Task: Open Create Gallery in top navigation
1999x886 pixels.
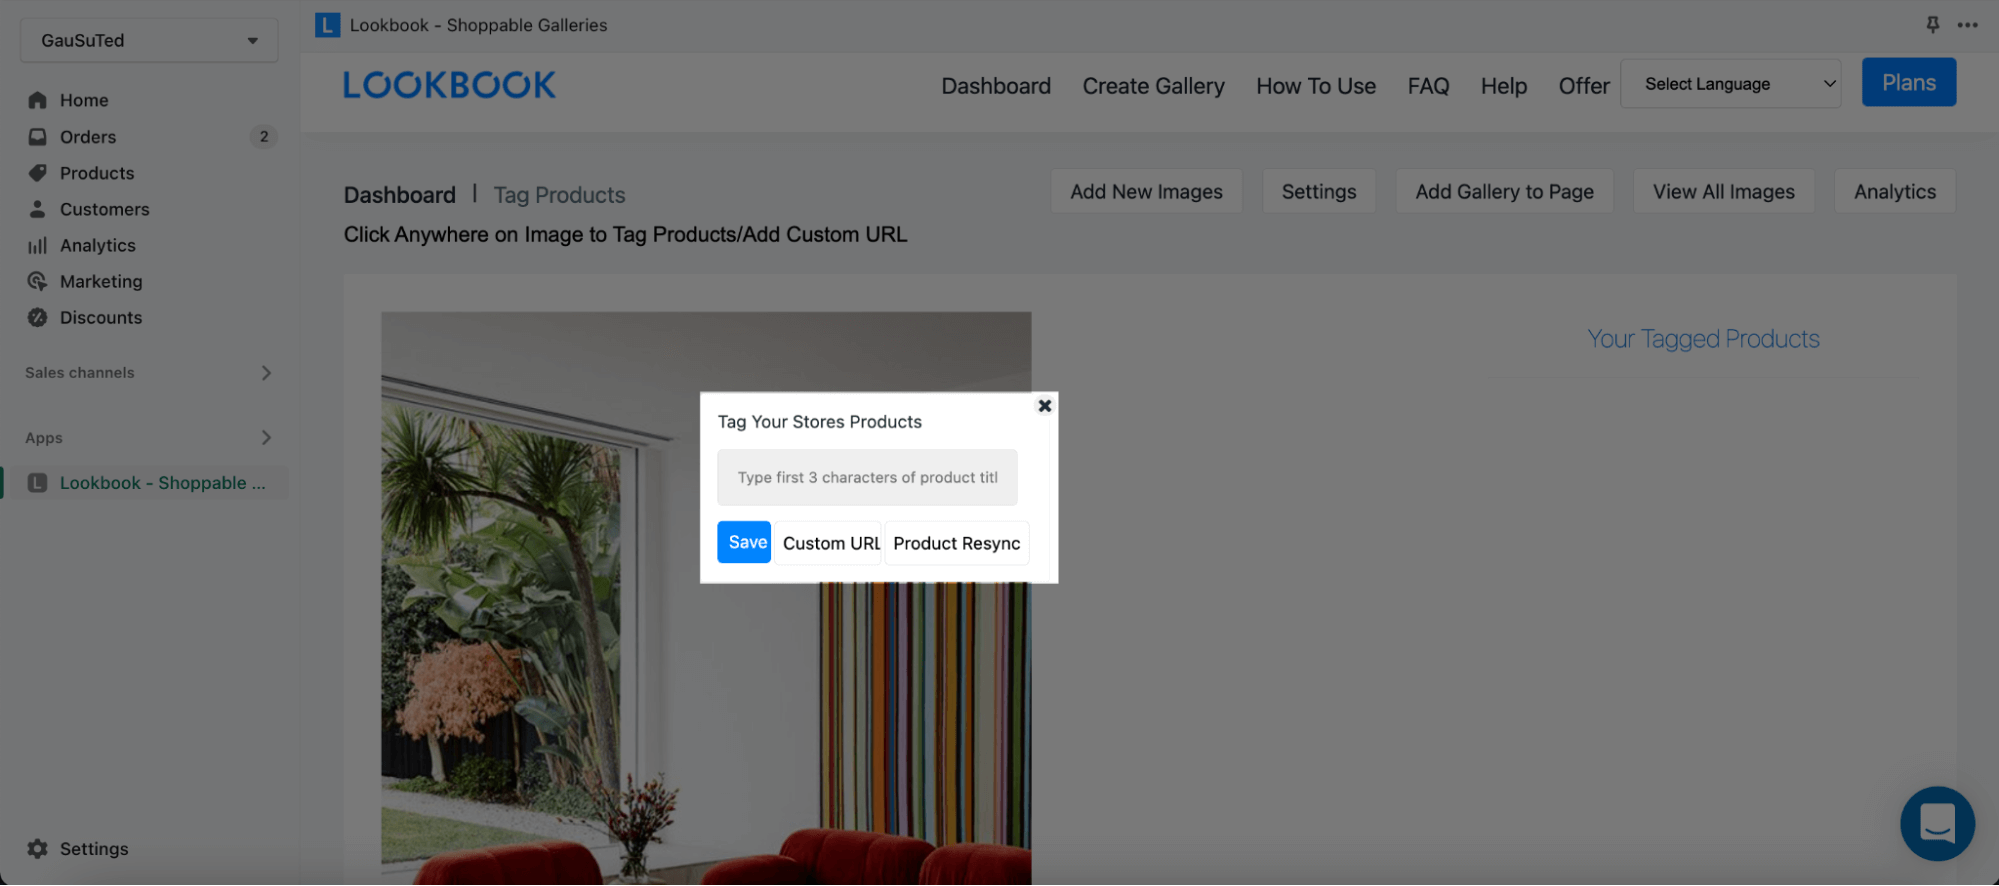Action: [x=1153, y=86]
